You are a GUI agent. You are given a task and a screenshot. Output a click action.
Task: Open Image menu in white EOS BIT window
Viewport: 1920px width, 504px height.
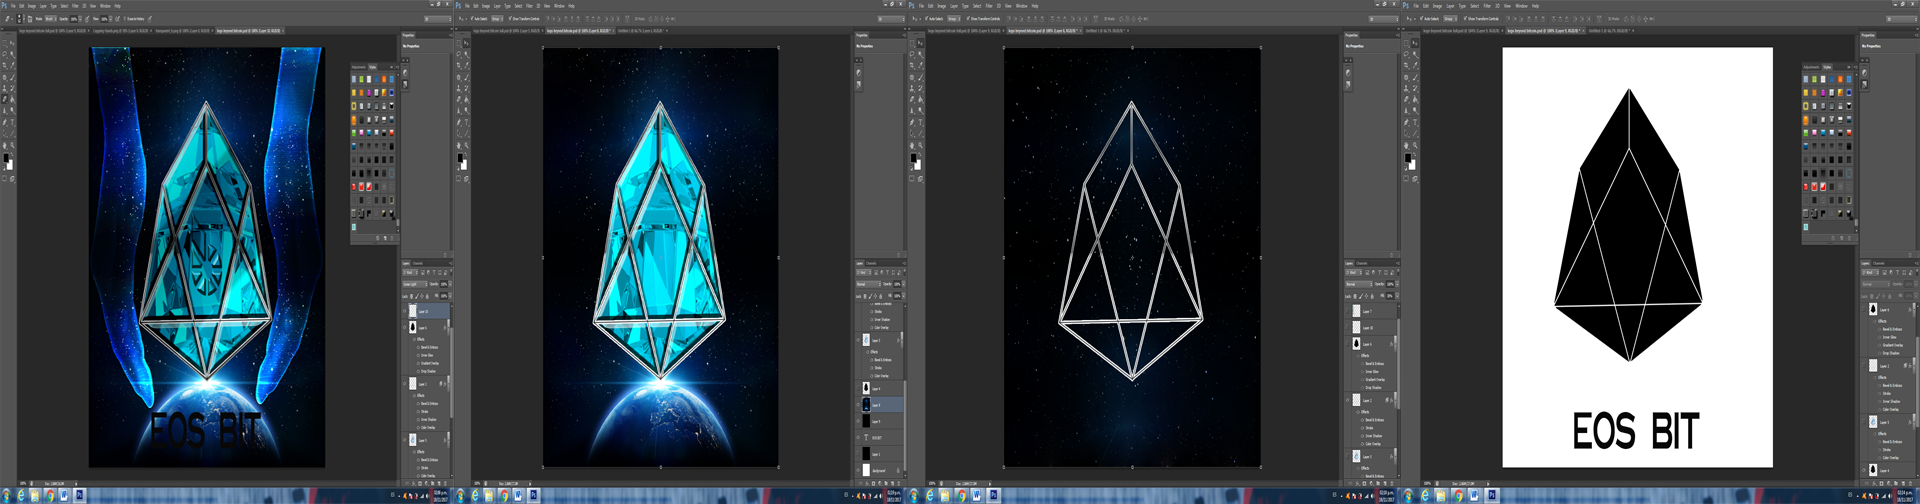[1437, 6]
